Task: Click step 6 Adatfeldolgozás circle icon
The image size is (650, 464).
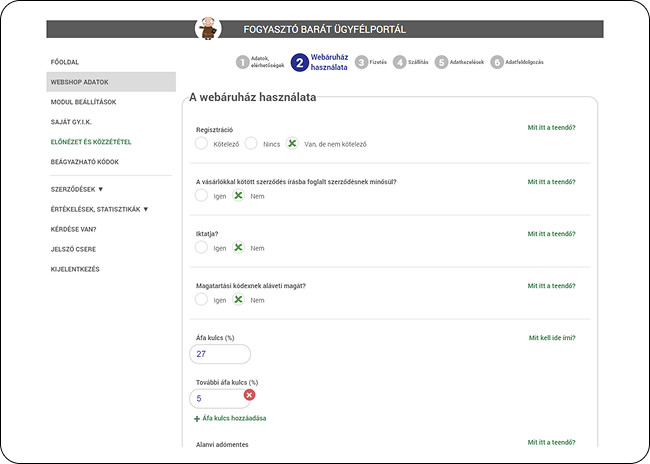Action: pyautogui.click(x=497, y=62)
